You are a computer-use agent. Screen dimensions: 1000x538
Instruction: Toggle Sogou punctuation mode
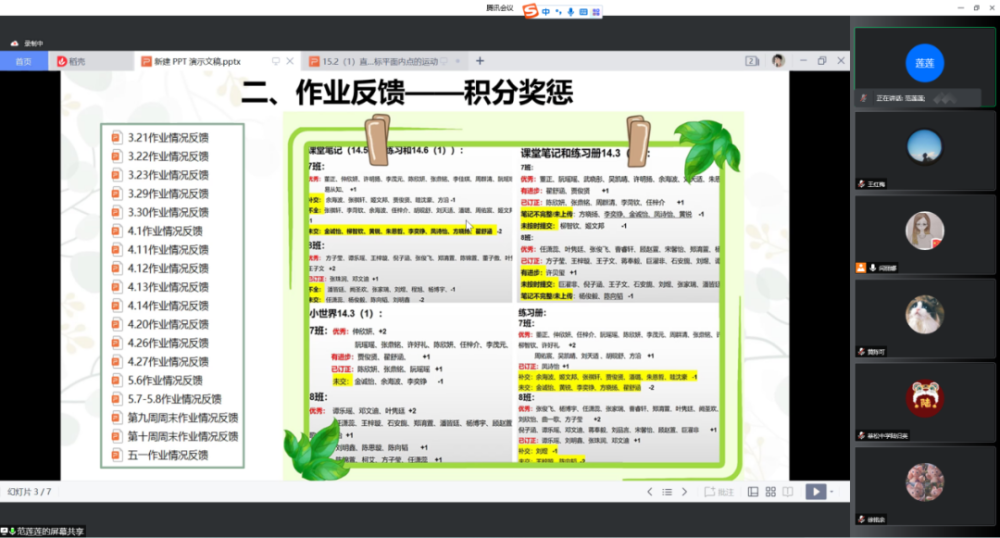[558, 11]
